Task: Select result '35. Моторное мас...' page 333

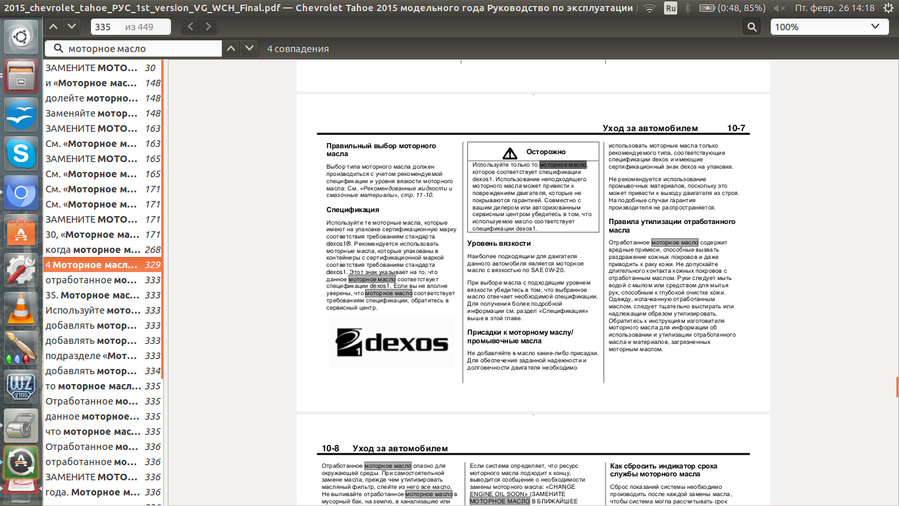Action: point(103,295)
